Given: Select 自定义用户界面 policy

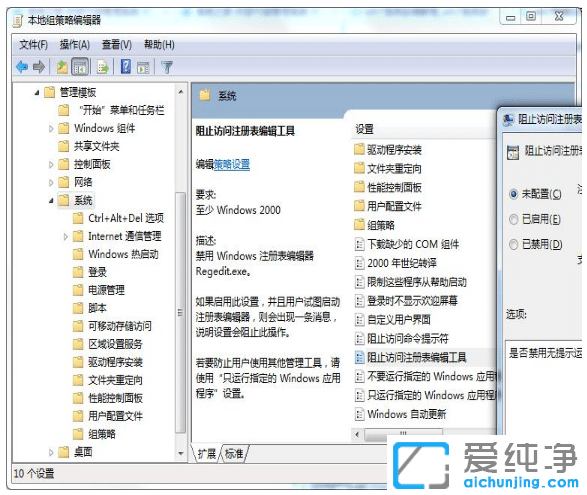Looking at the screenshot, I should (x=399, y=319).
